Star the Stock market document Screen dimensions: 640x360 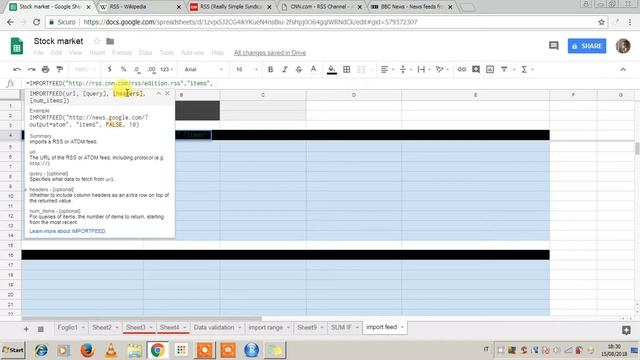coord(97,41)
